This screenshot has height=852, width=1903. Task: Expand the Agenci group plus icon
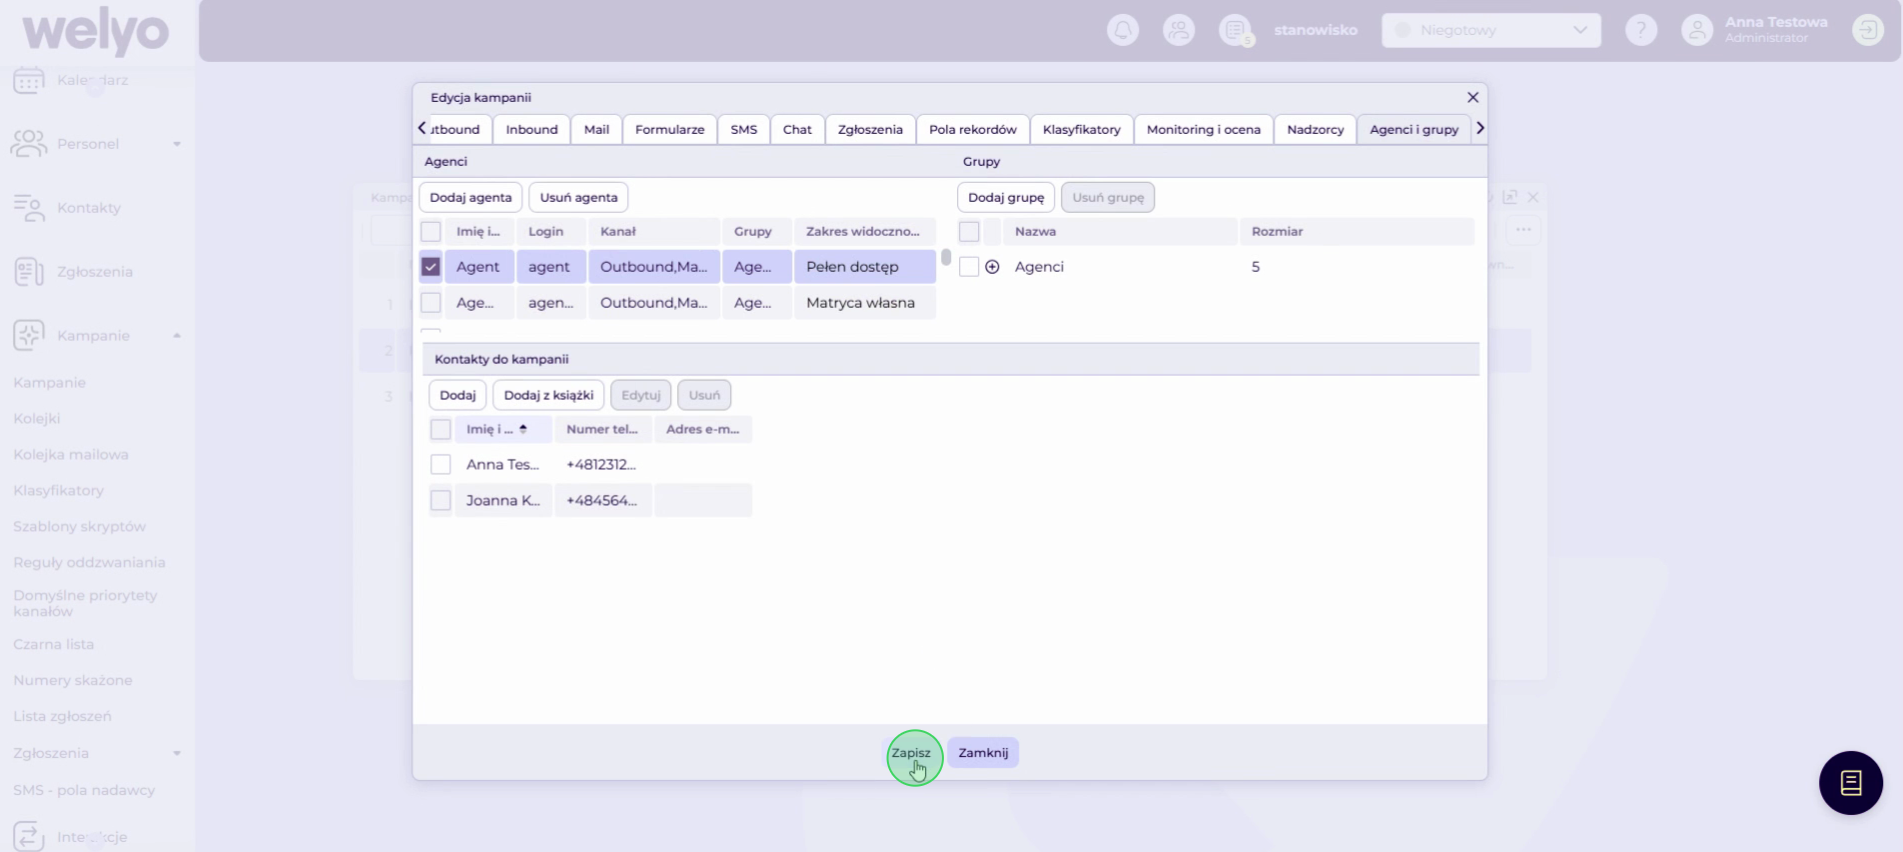[x=992, y=267]
